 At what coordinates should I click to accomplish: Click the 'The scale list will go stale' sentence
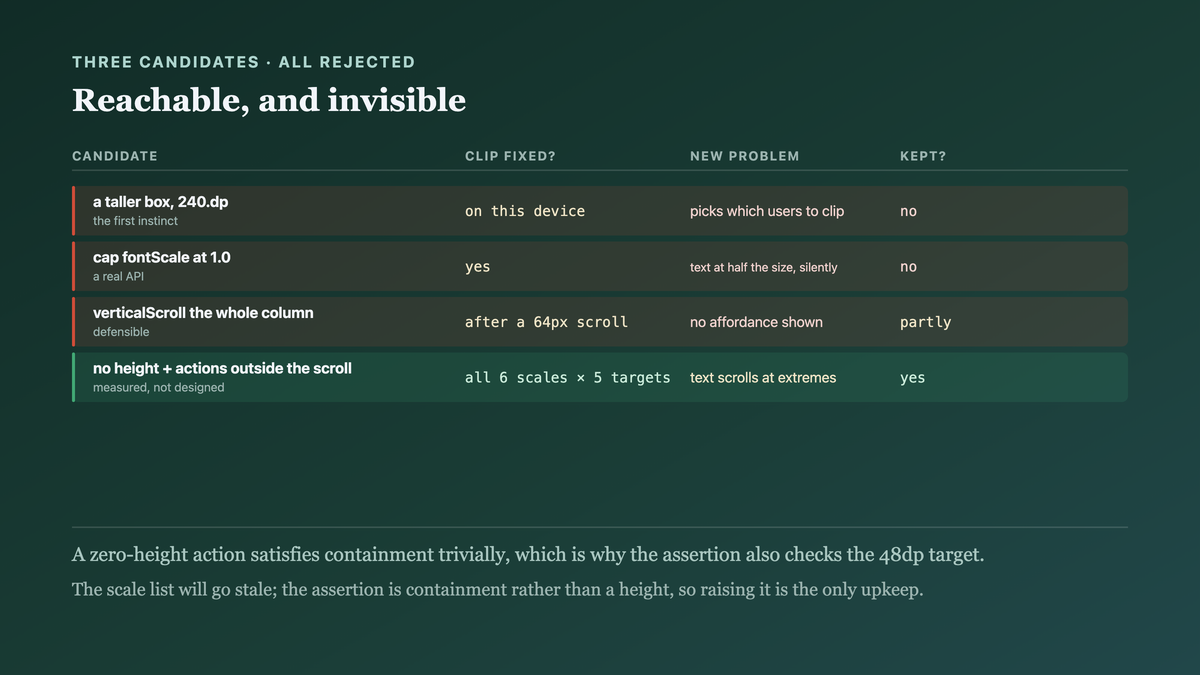497,590
